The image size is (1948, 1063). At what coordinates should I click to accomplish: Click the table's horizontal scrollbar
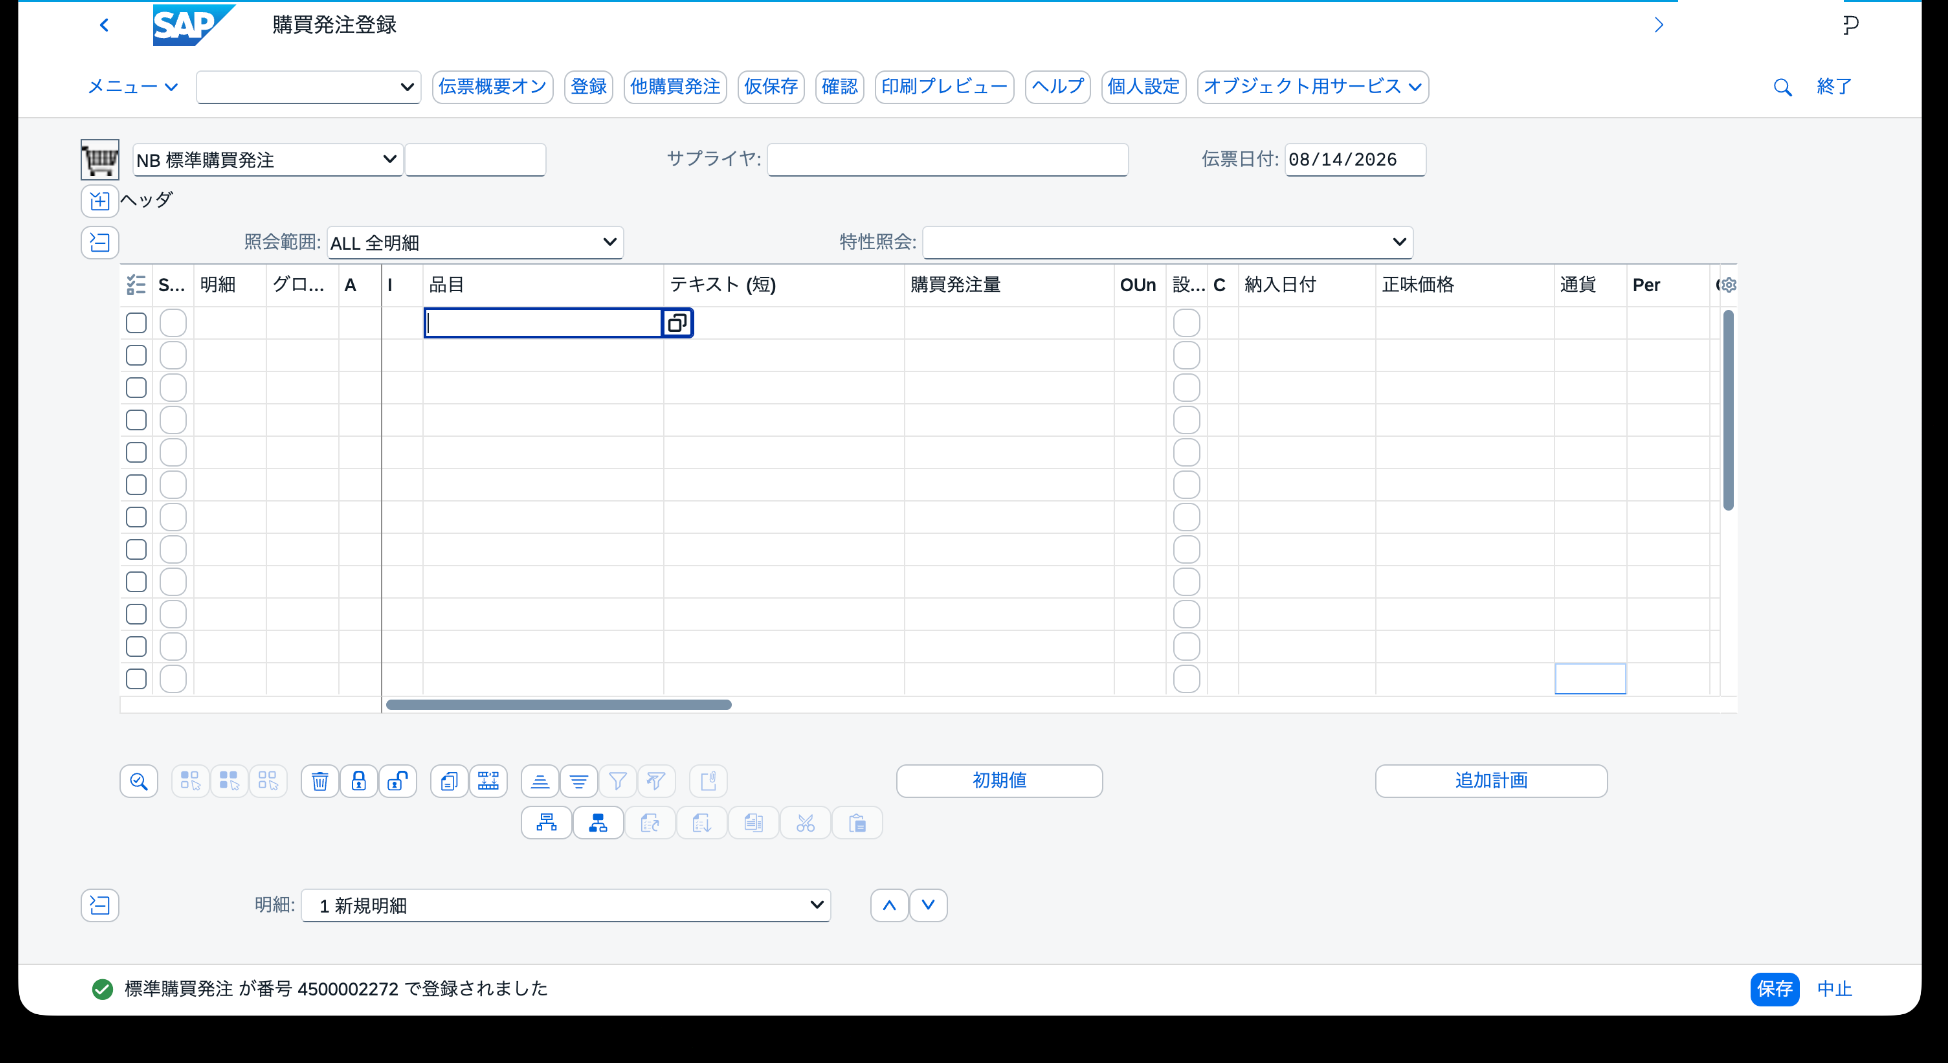559,705
